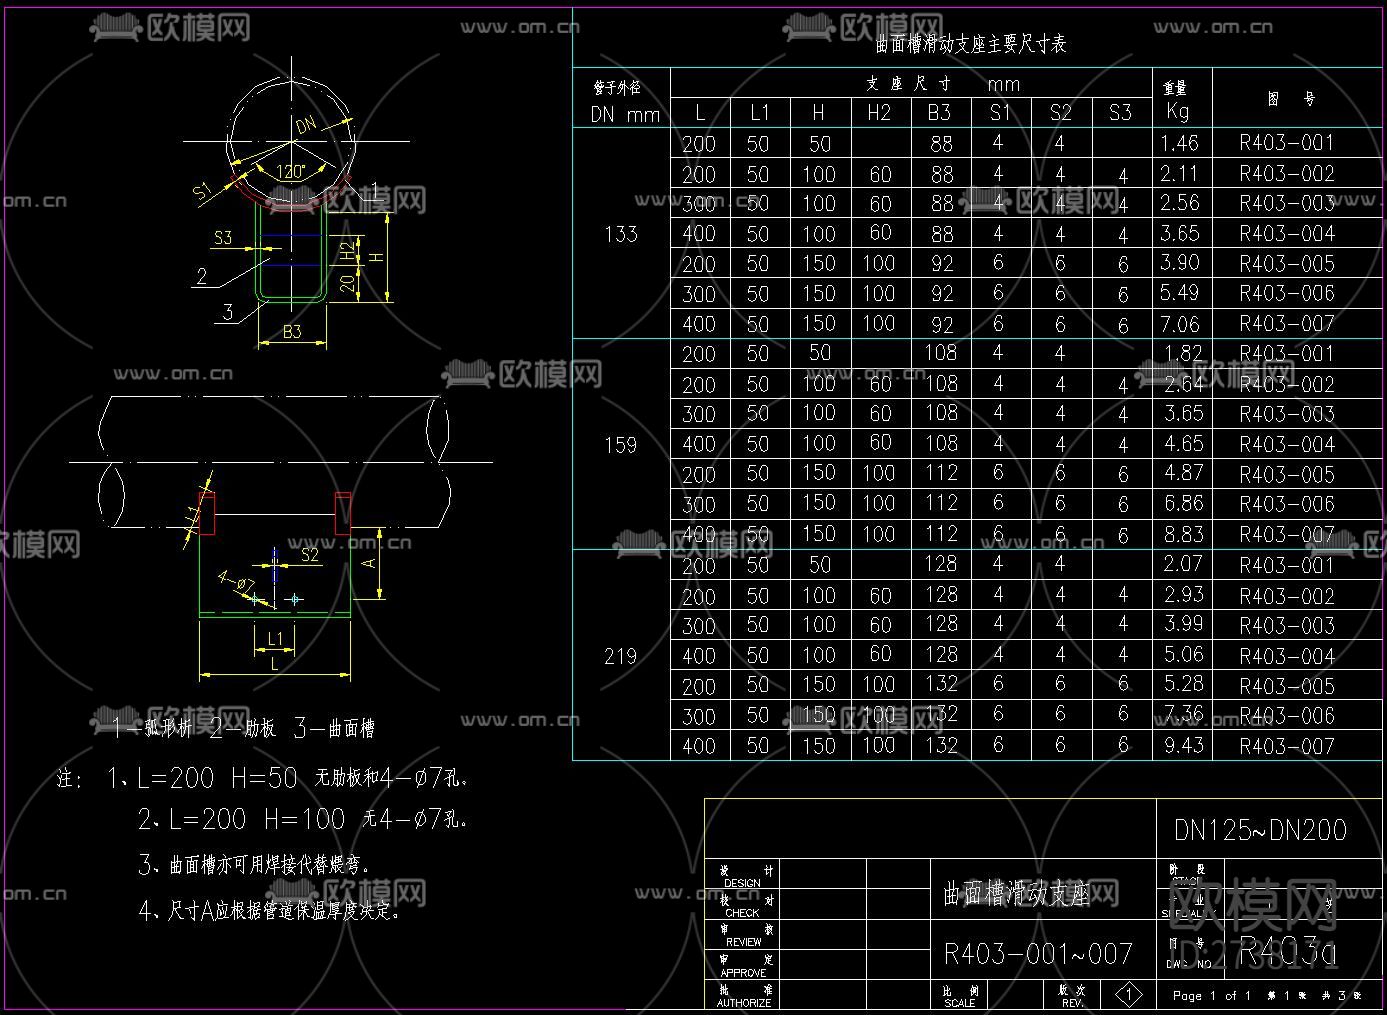Click the DN diameter label inside the circle
1387x1015 pixels.
306,125
